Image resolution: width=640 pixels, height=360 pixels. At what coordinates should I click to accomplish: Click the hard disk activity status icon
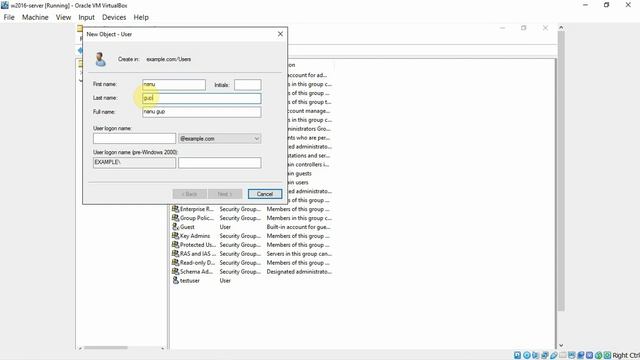click(518, 356)
